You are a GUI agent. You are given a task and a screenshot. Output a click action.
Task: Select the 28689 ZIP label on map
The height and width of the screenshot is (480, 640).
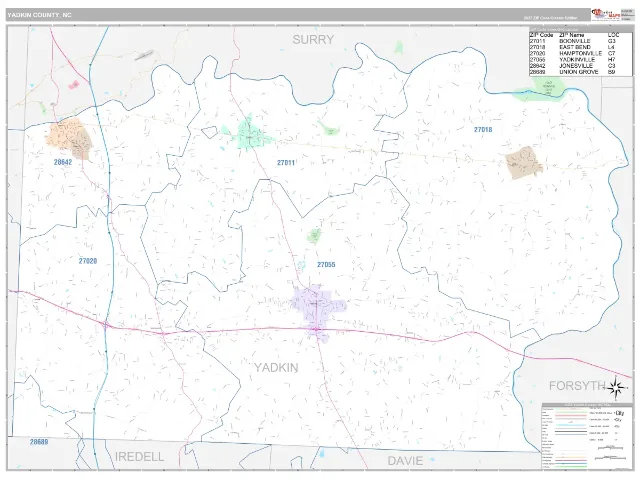point(39,442)
